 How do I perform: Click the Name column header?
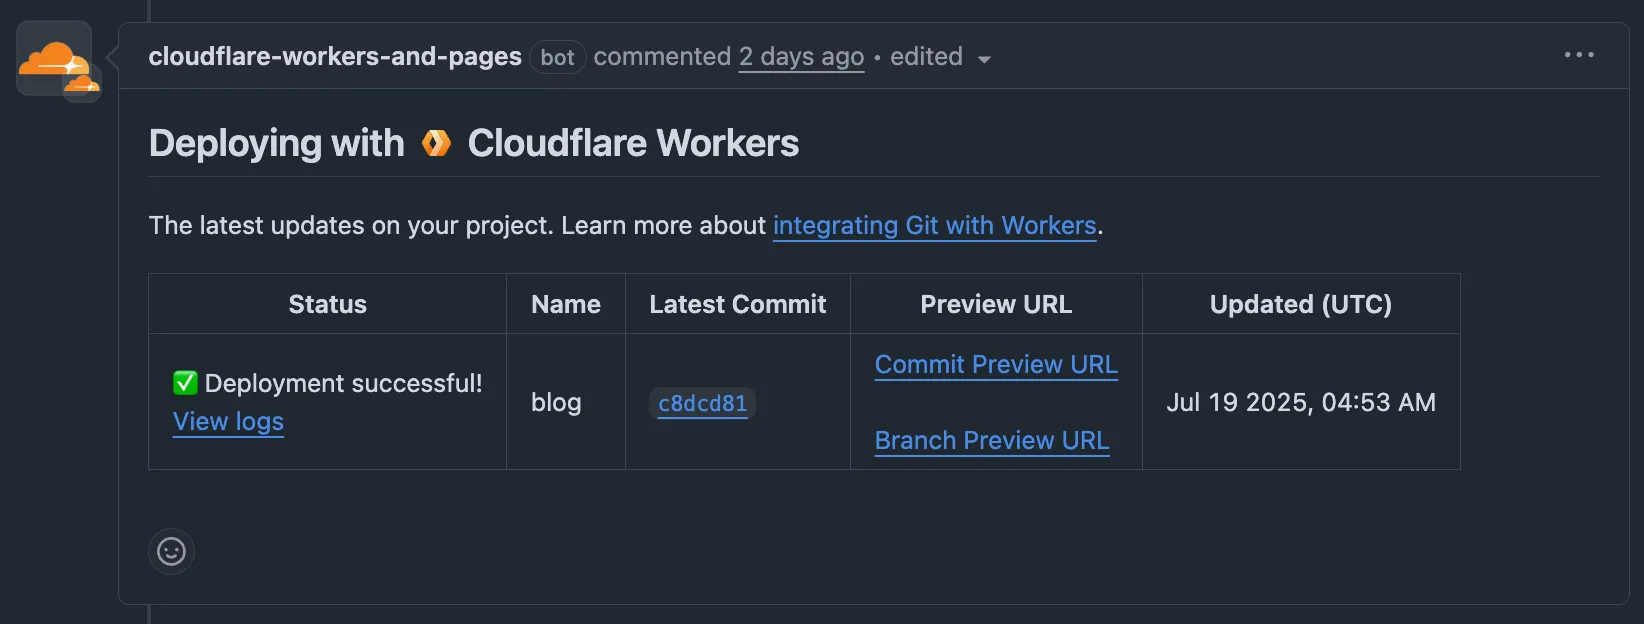[x=566, y=304]
